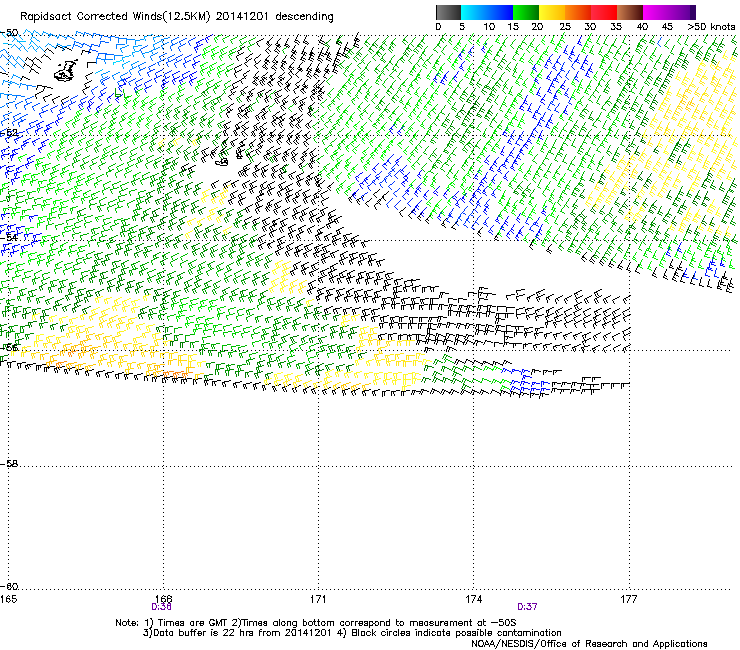Click the '177' longitude axis label
Screen dimensions: 740x650
629,599
